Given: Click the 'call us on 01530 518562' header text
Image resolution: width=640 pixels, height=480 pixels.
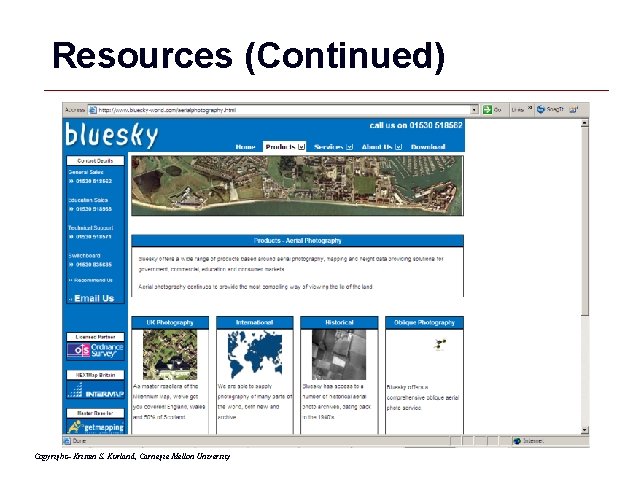Looking at the screenshot, I should click(x=416, y=125).
